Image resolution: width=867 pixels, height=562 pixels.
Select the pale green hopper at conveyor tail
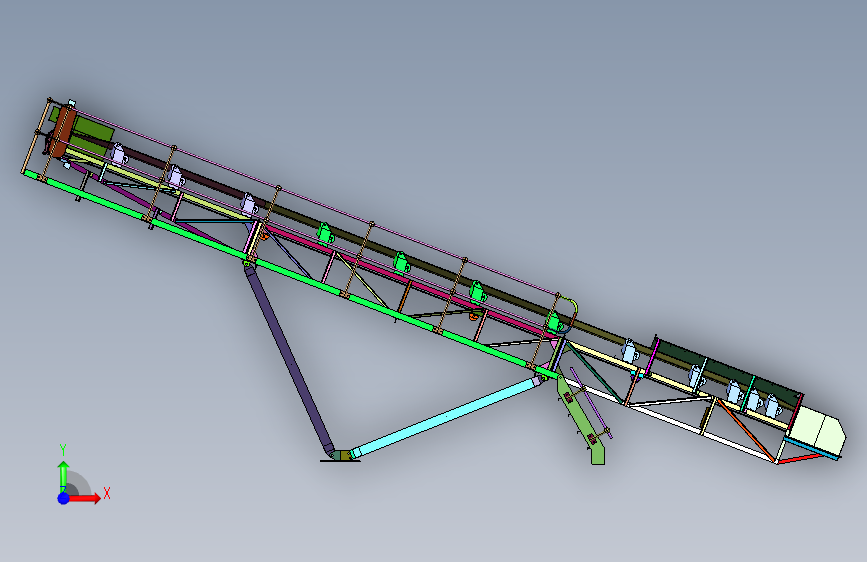coord(817,429)
